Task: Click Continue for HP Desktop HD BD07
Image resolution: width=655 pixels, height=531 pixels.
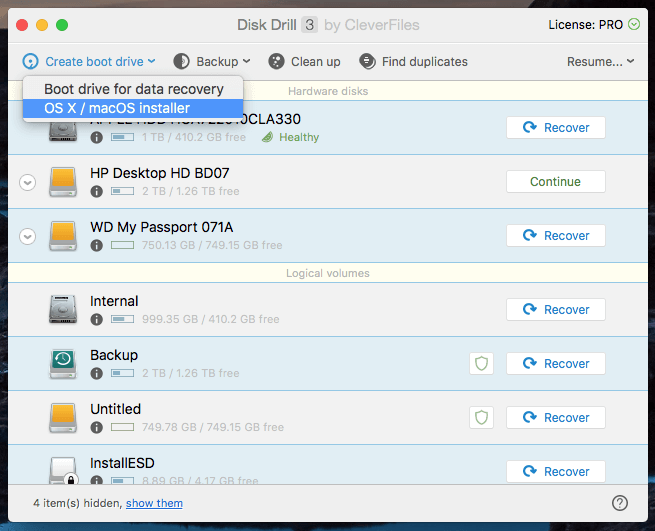Action: coord(556,181)
